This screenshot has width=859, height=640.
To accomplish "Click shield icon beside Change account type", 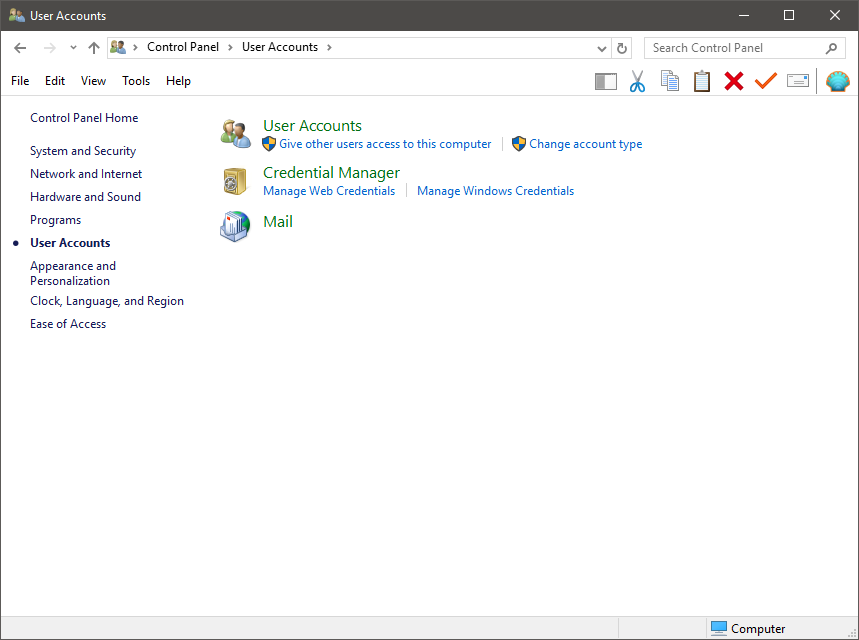I will point(519,144).
